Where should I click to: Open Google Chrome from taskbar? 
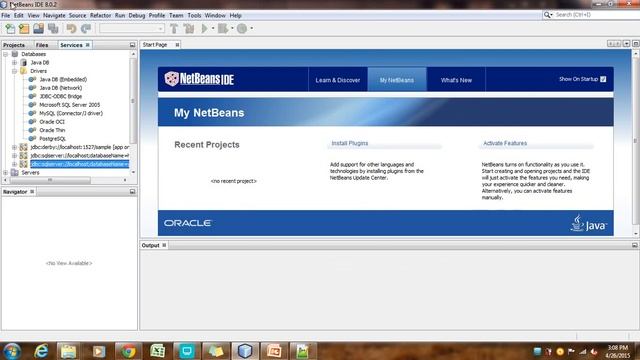click(x=128, y=351)
